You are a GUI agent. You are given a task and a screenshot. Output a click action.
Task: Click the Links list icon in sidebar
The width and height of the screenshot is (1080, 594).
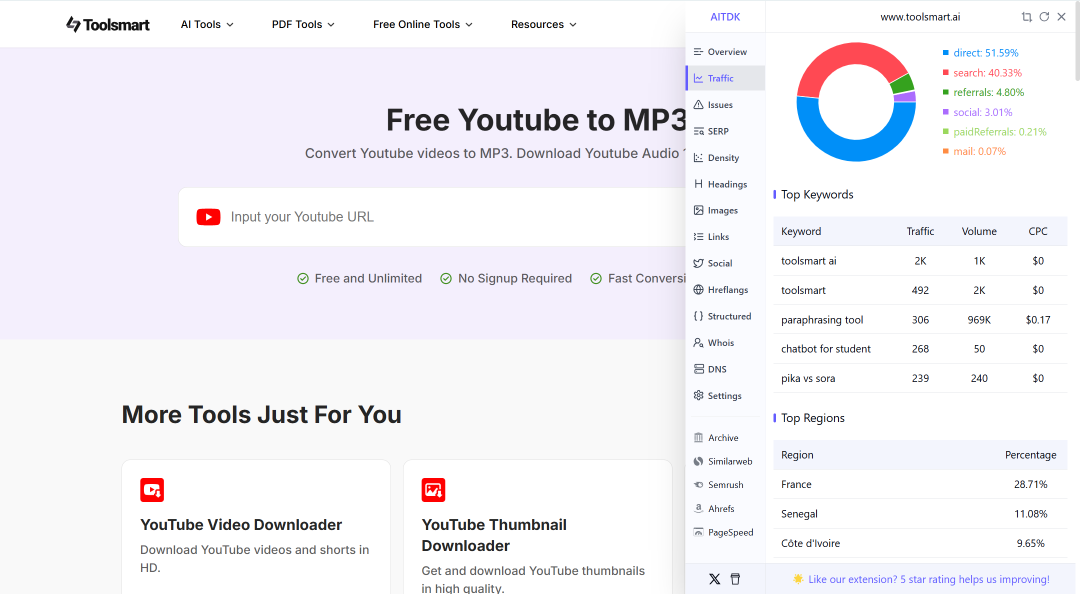click(698, 236)
